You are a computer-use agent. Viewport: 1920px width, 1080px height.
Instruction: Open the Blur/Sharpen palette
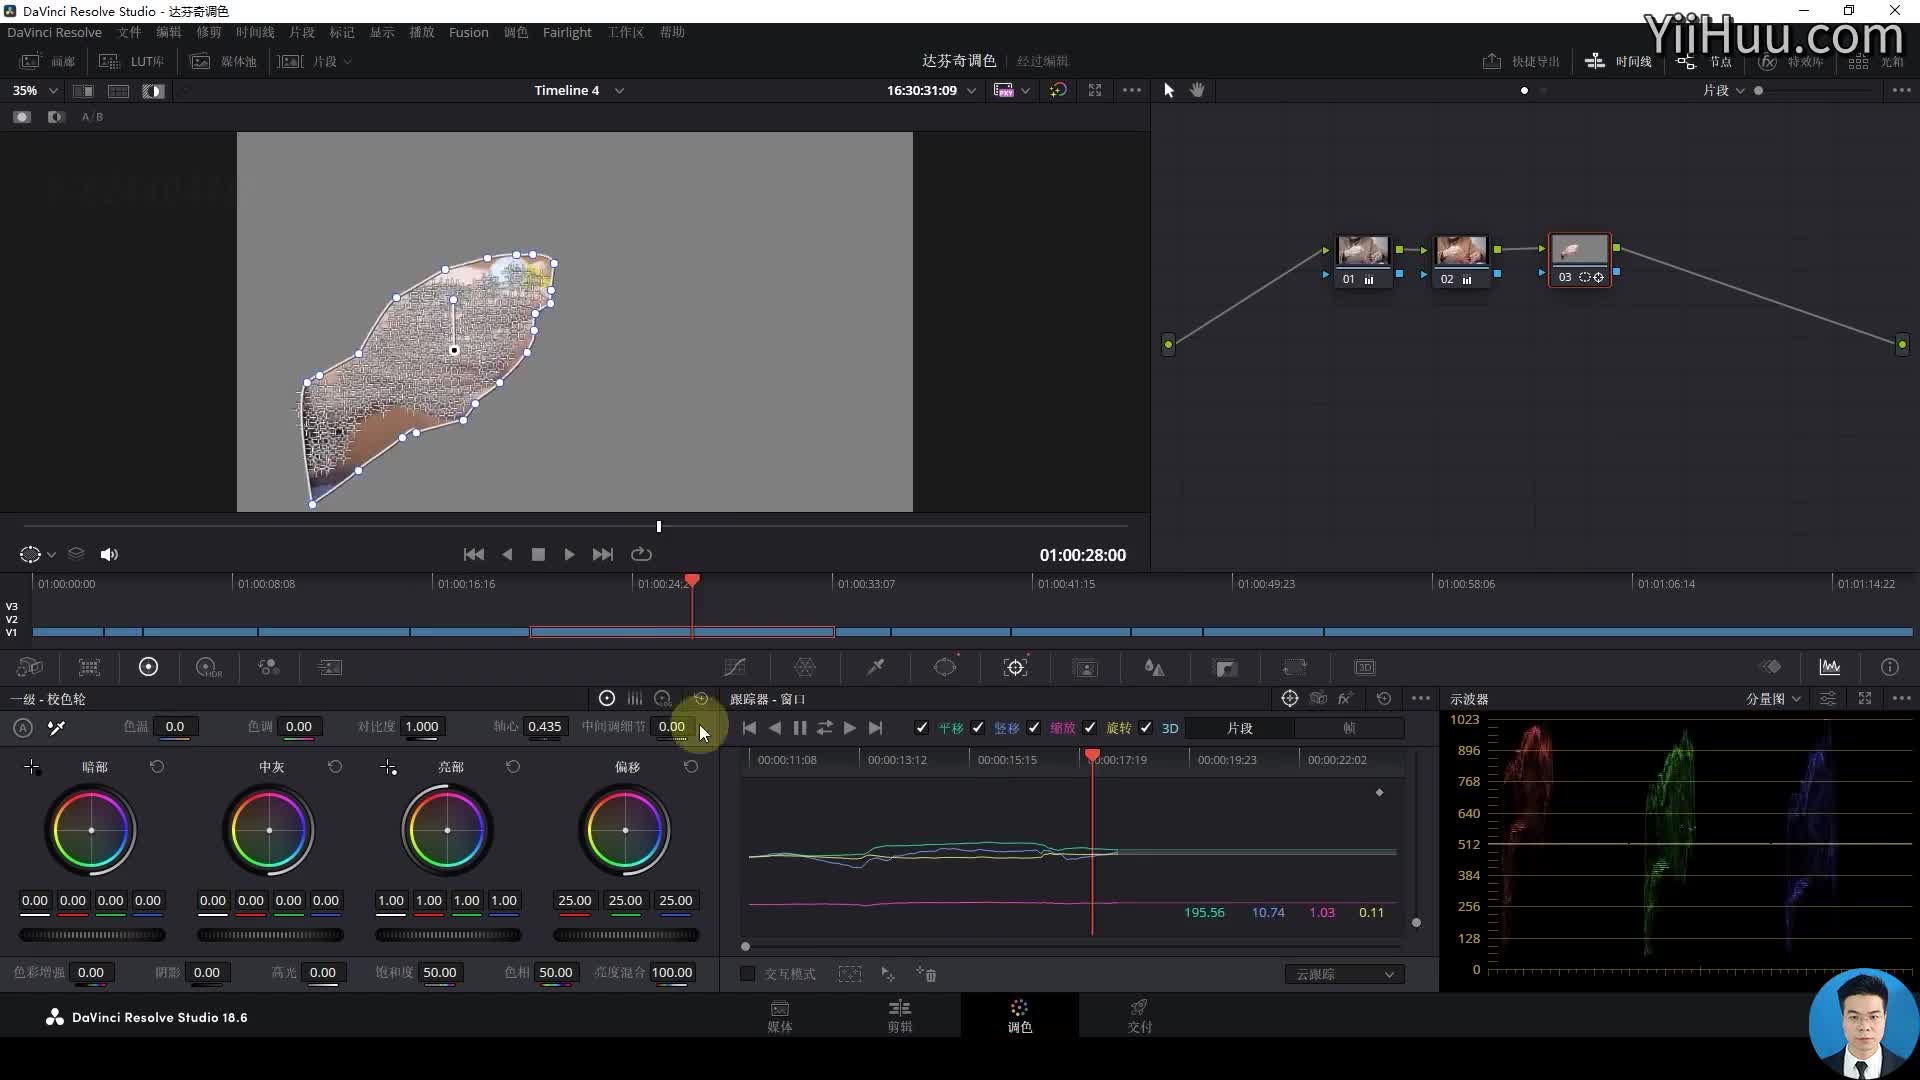point(1154,667)
